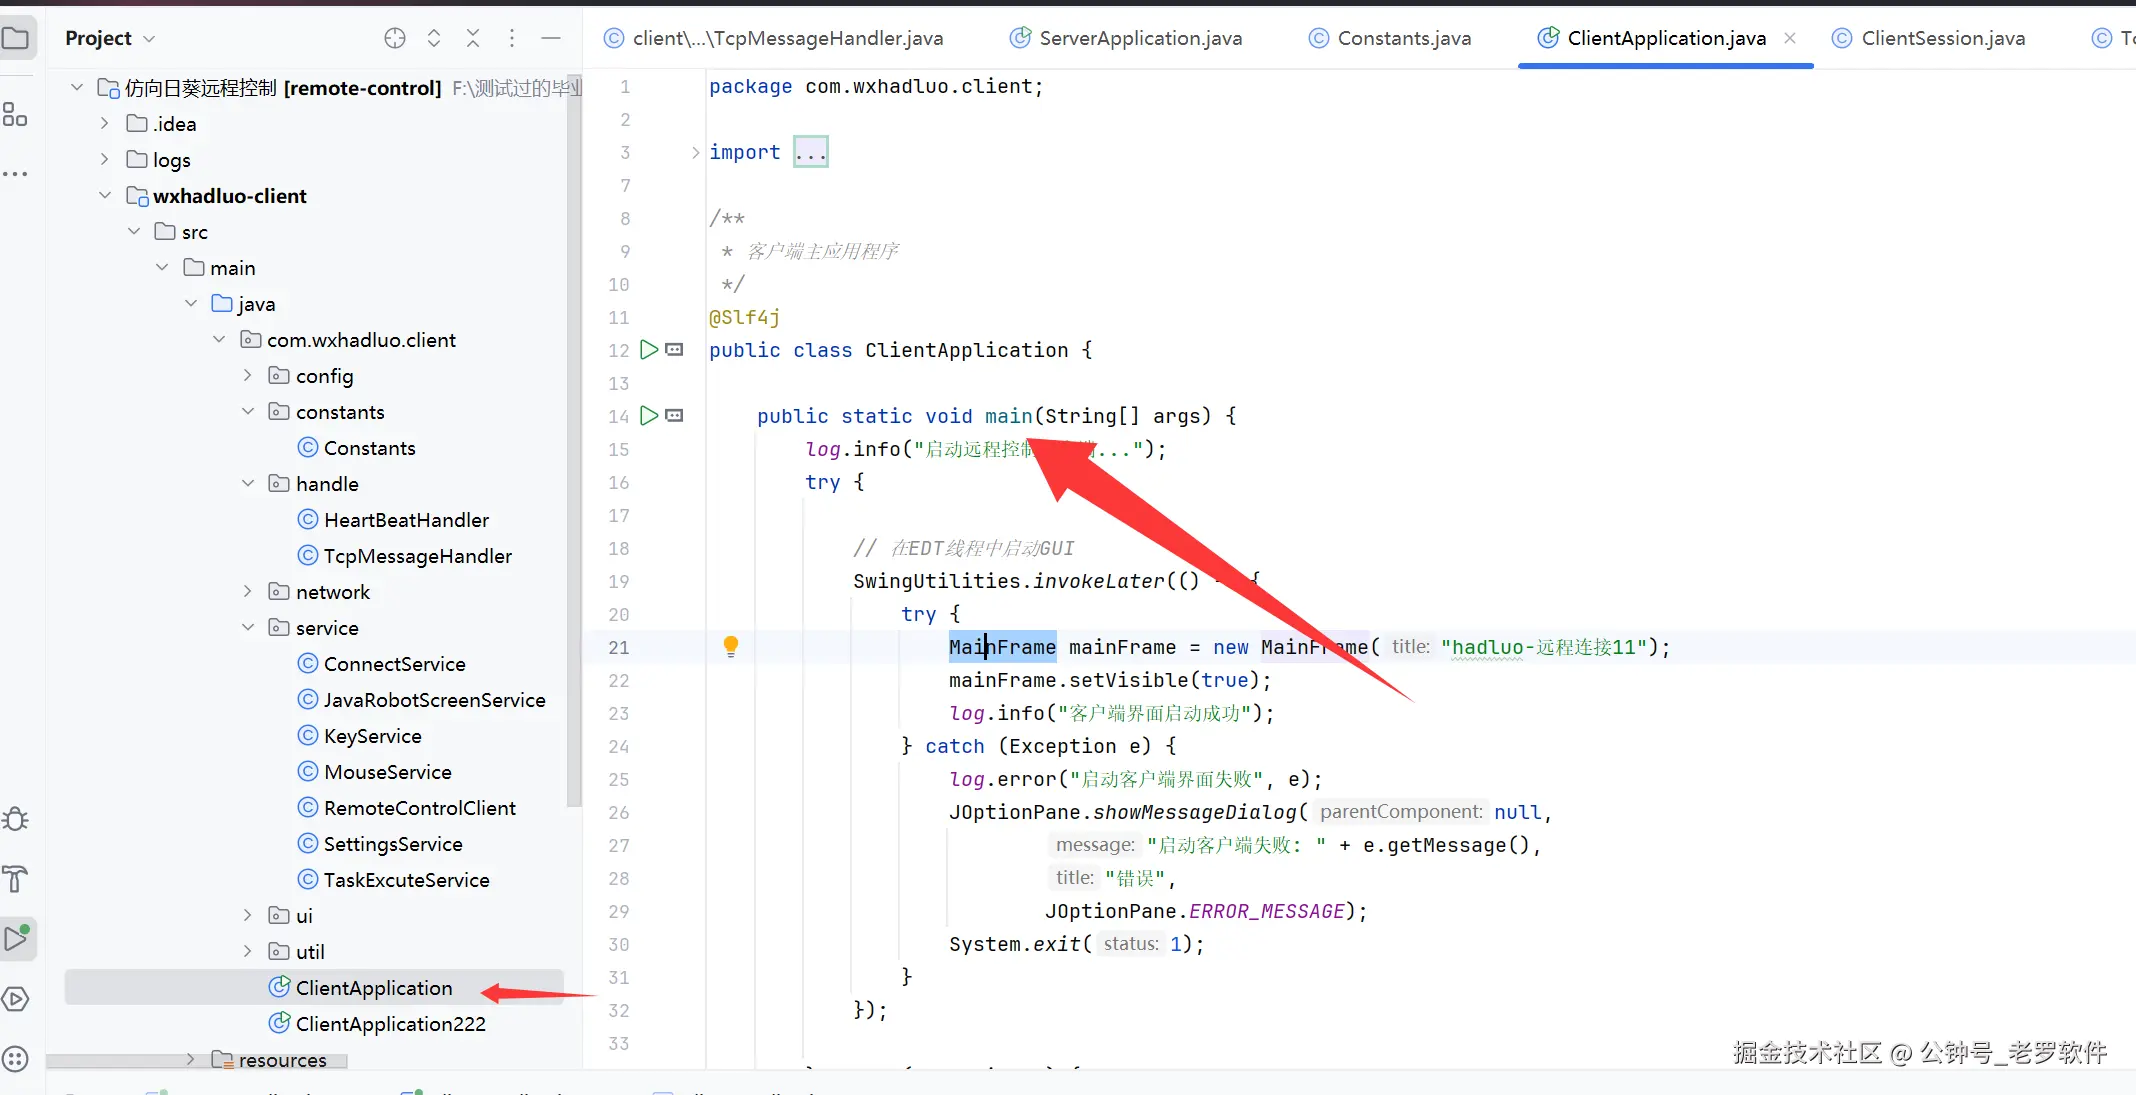Open Project panel options (three dots)
The image size is (2136, 1095).
tap(512, 38)
